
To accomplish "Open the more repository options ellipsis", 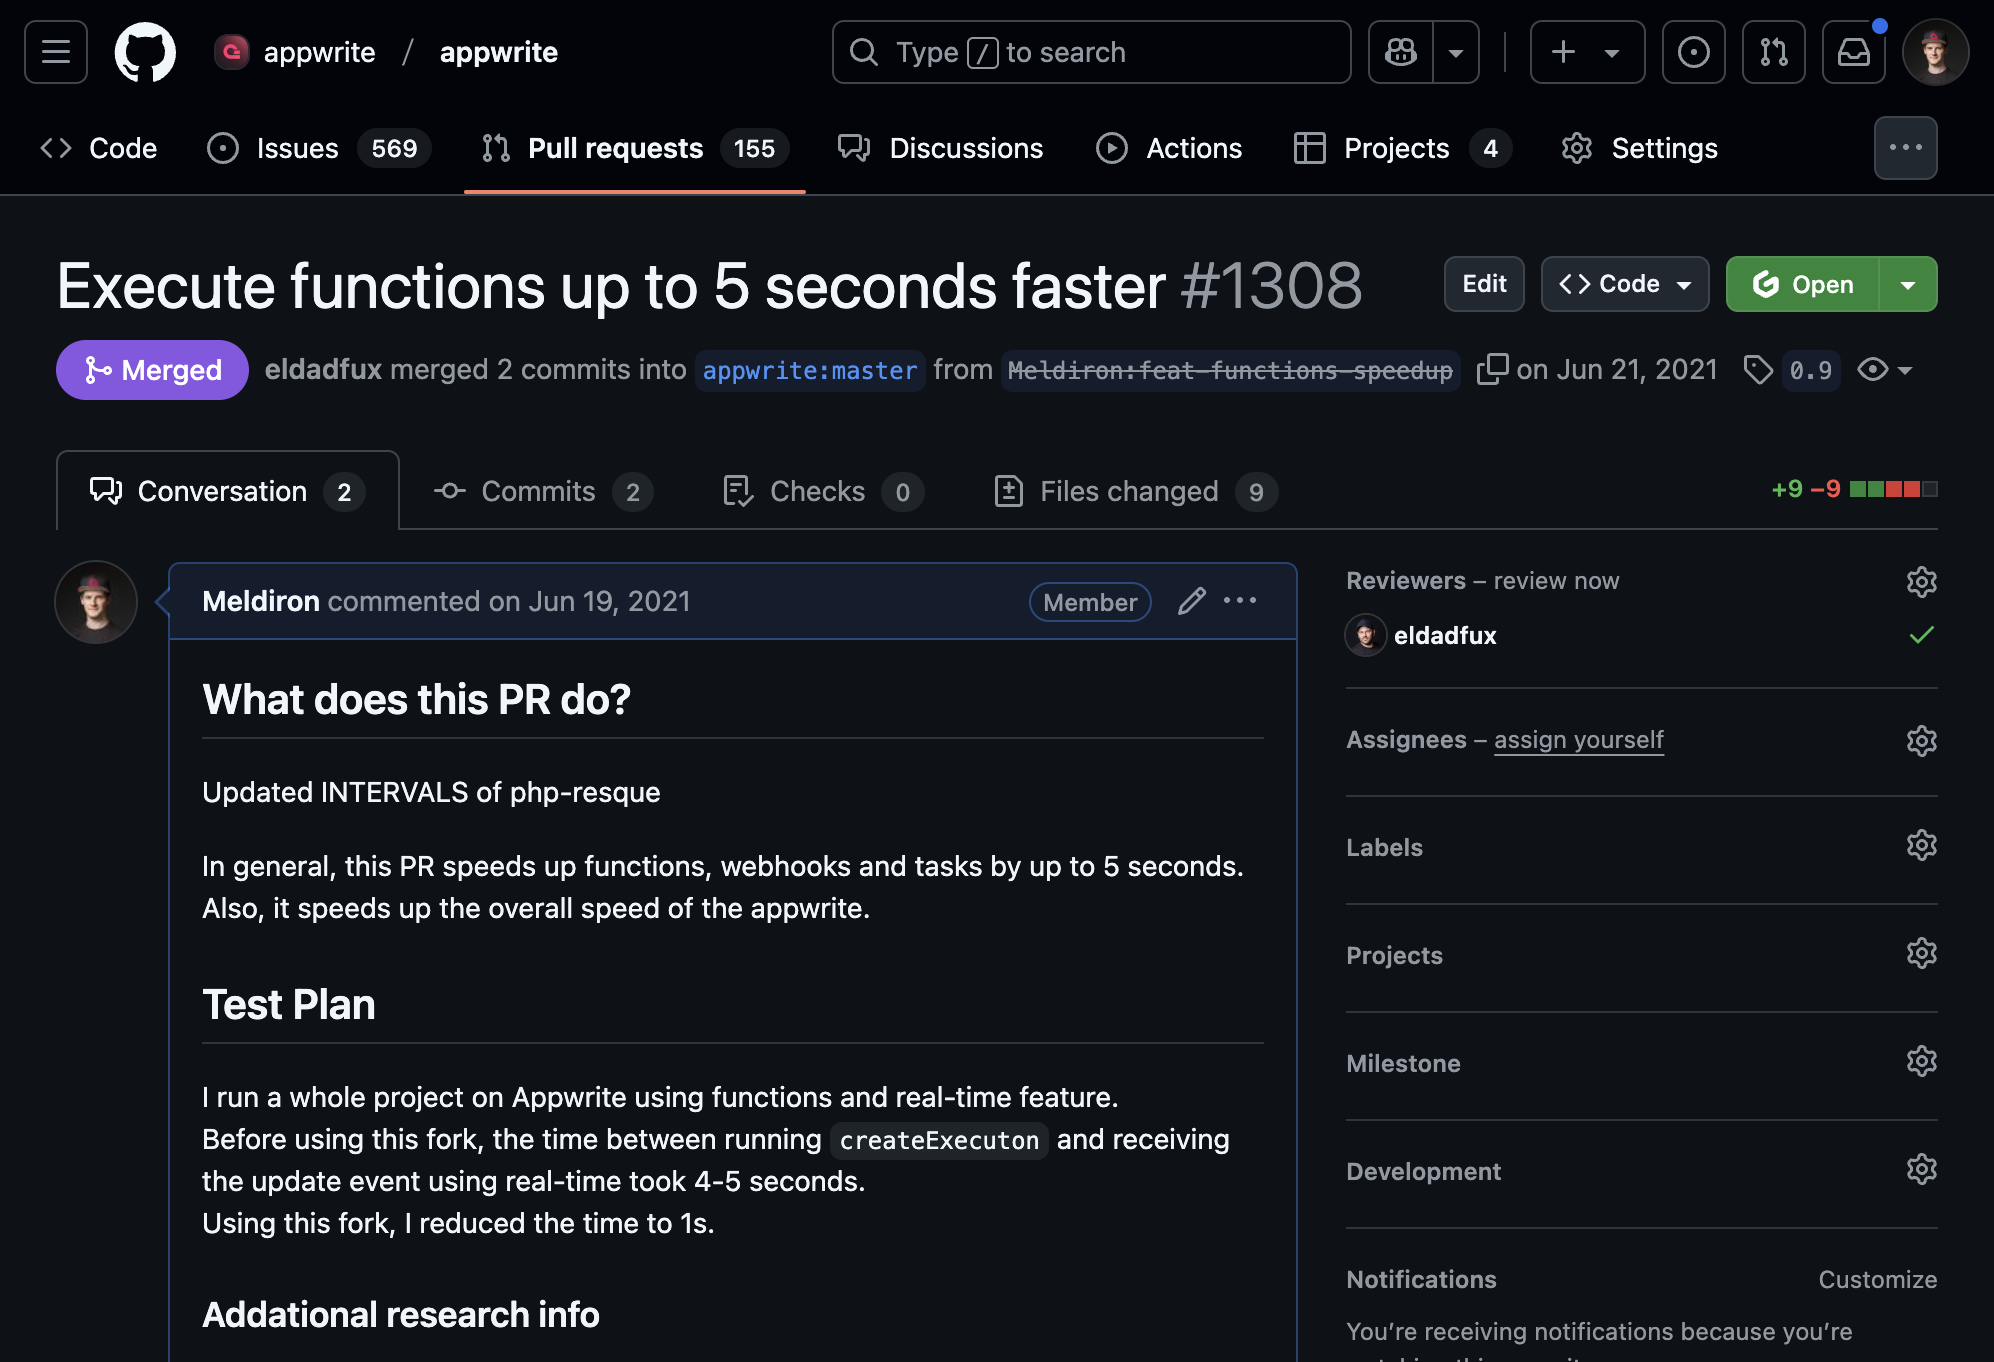I will pos(1905,148).
